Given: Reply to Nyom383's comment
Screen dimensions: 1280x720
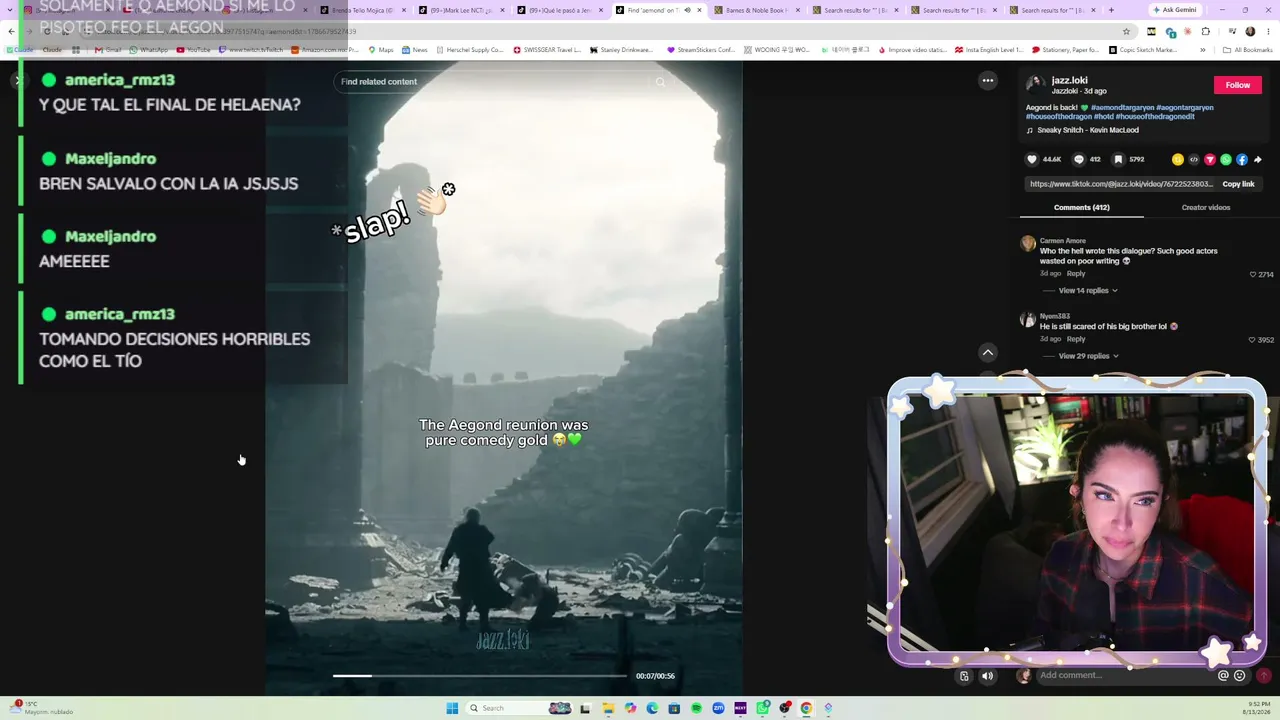Looking at the screenshot, I should [x=1076, y=339].
